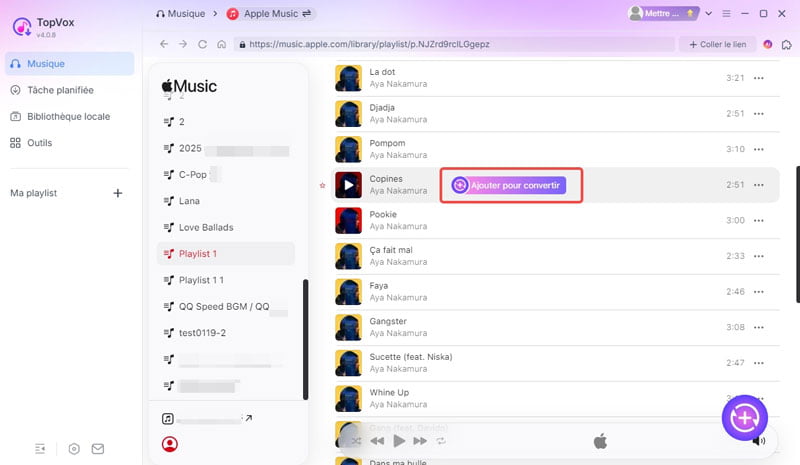Click the Mettre à niveau account button
Viewport: 800px width, 465px height.
[663, 14]
